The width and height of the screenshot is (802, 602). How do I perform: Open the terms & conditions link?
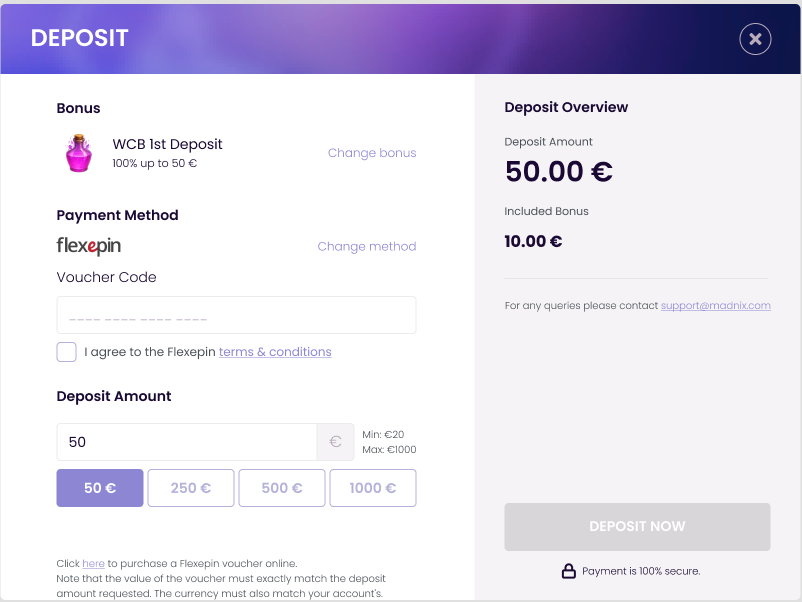click(x=275, y=352)
